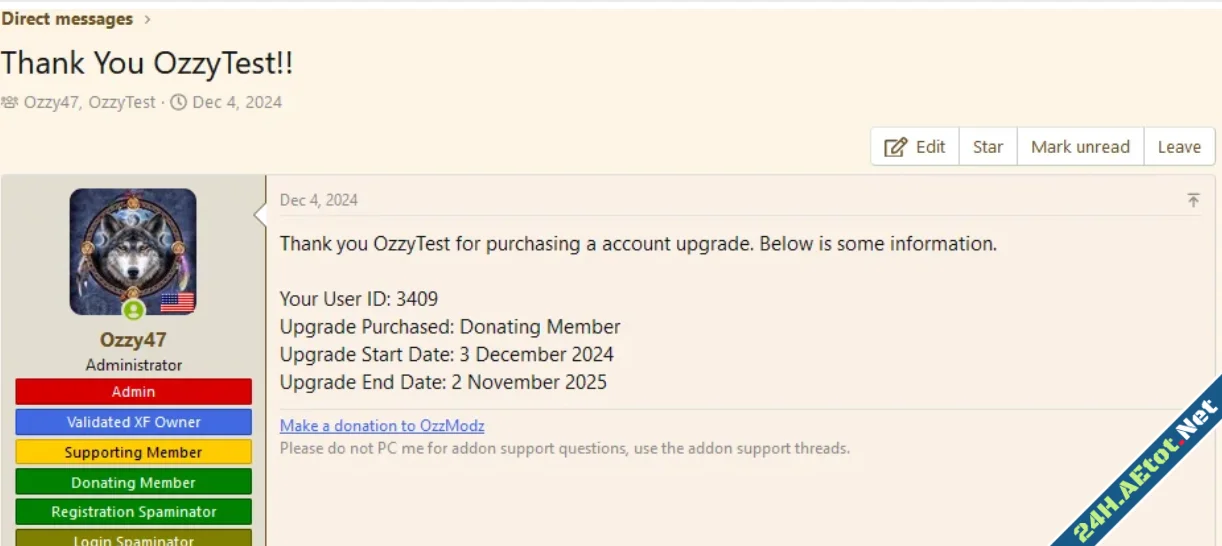Click the clock icon near date
Image resolution: width=1222 pixels, height=546 pixels.
(x=179, y=102)
